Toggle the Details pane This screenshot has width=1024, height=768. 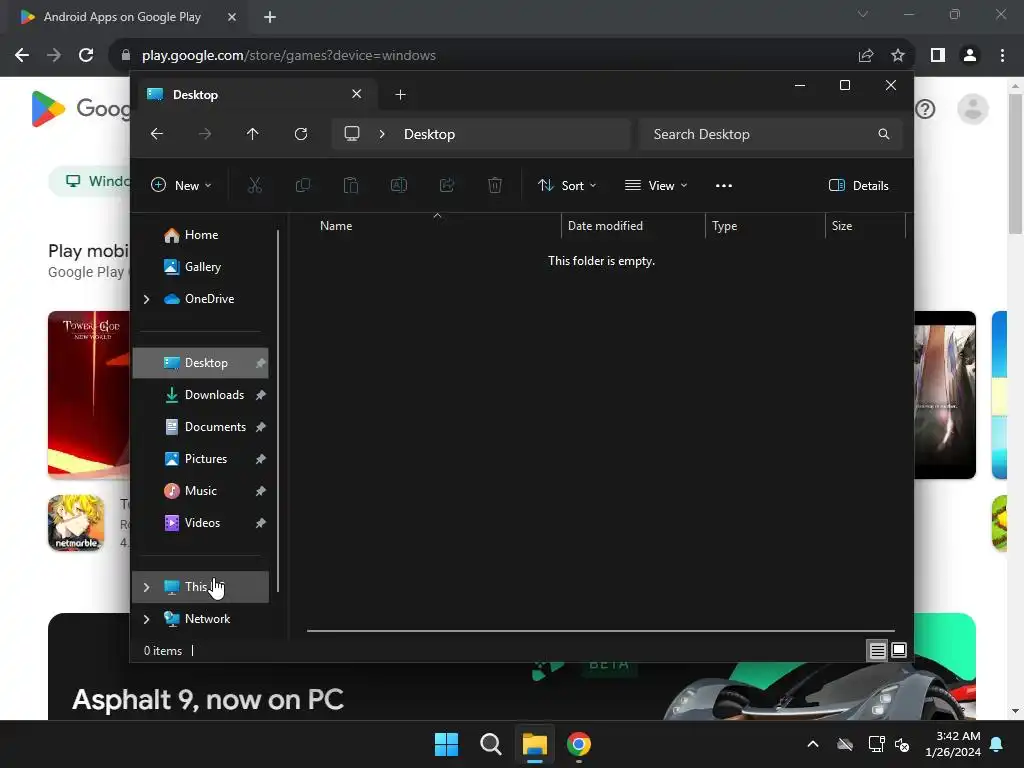pyautogui.click(x=858, y=185)
